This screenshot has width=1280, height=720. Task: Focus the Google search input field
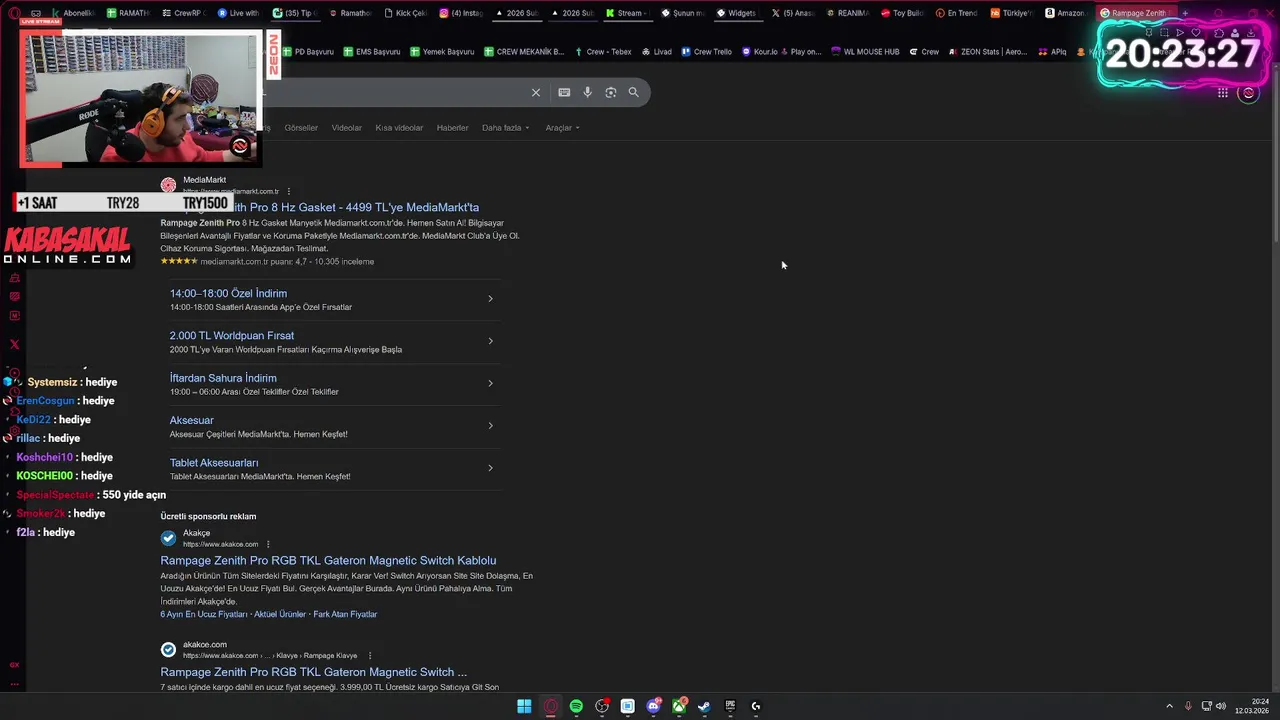[x=395, y=92]
